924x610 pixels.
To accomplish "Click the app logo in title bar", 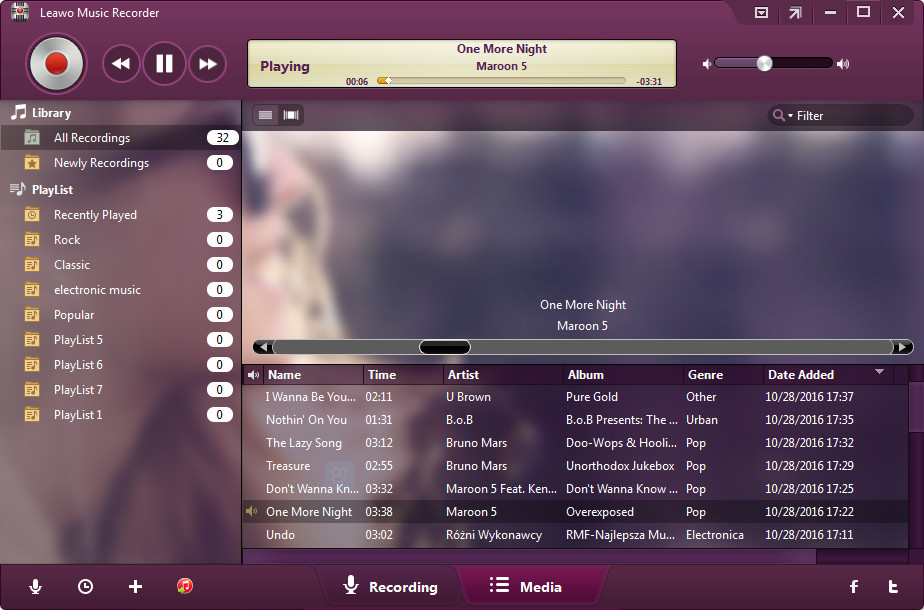I will pos(19,12).
